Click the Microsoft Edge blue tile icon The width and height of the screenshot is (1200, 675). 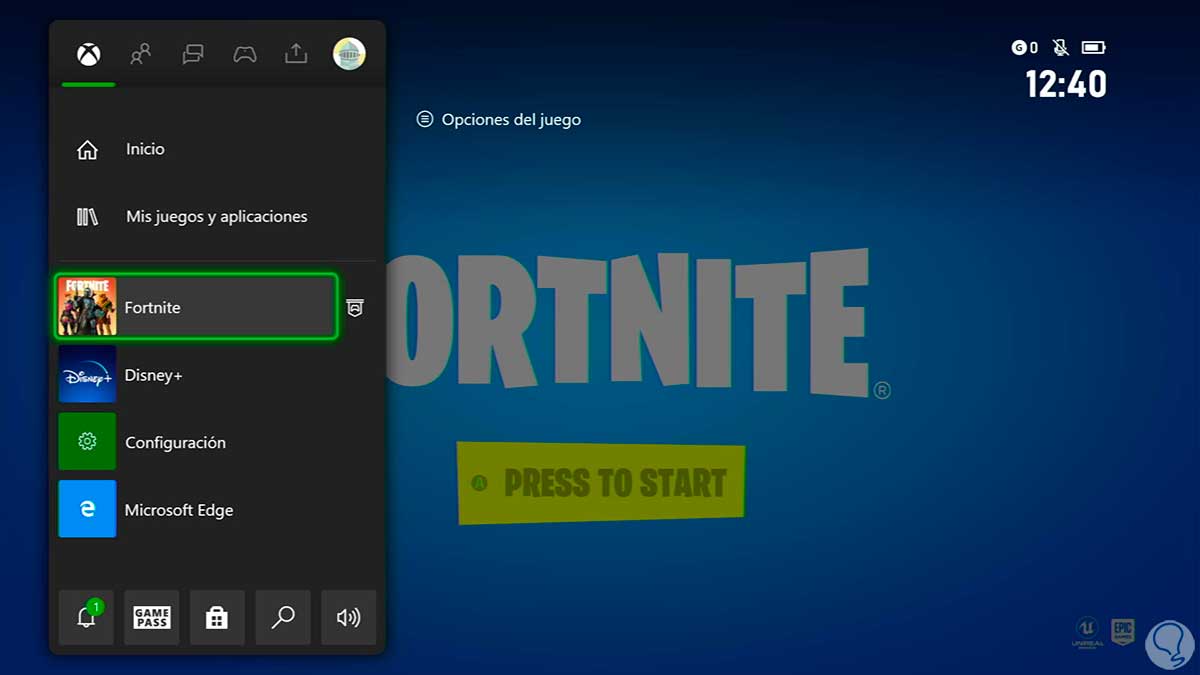(x=87, y=509)
